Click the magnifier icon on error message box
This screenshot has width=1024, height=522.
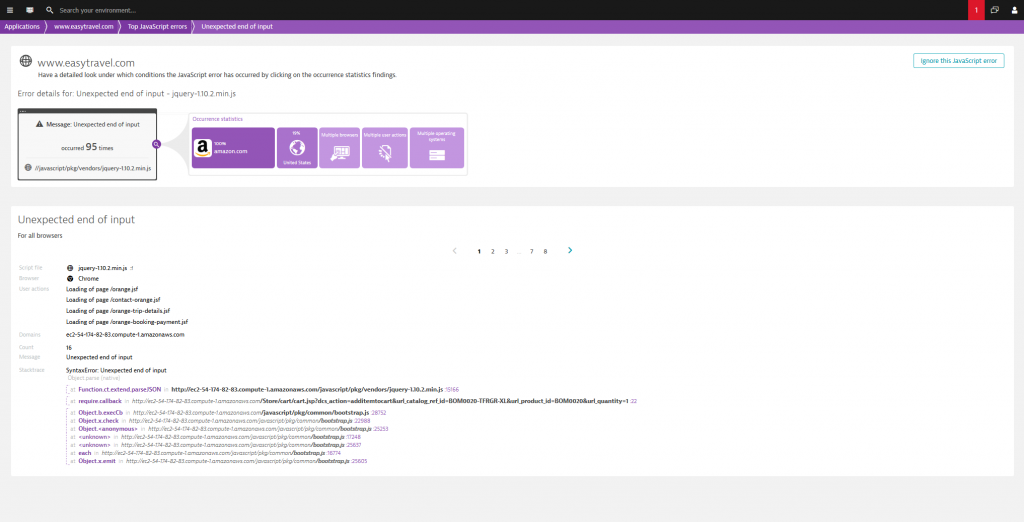point(156,144)
